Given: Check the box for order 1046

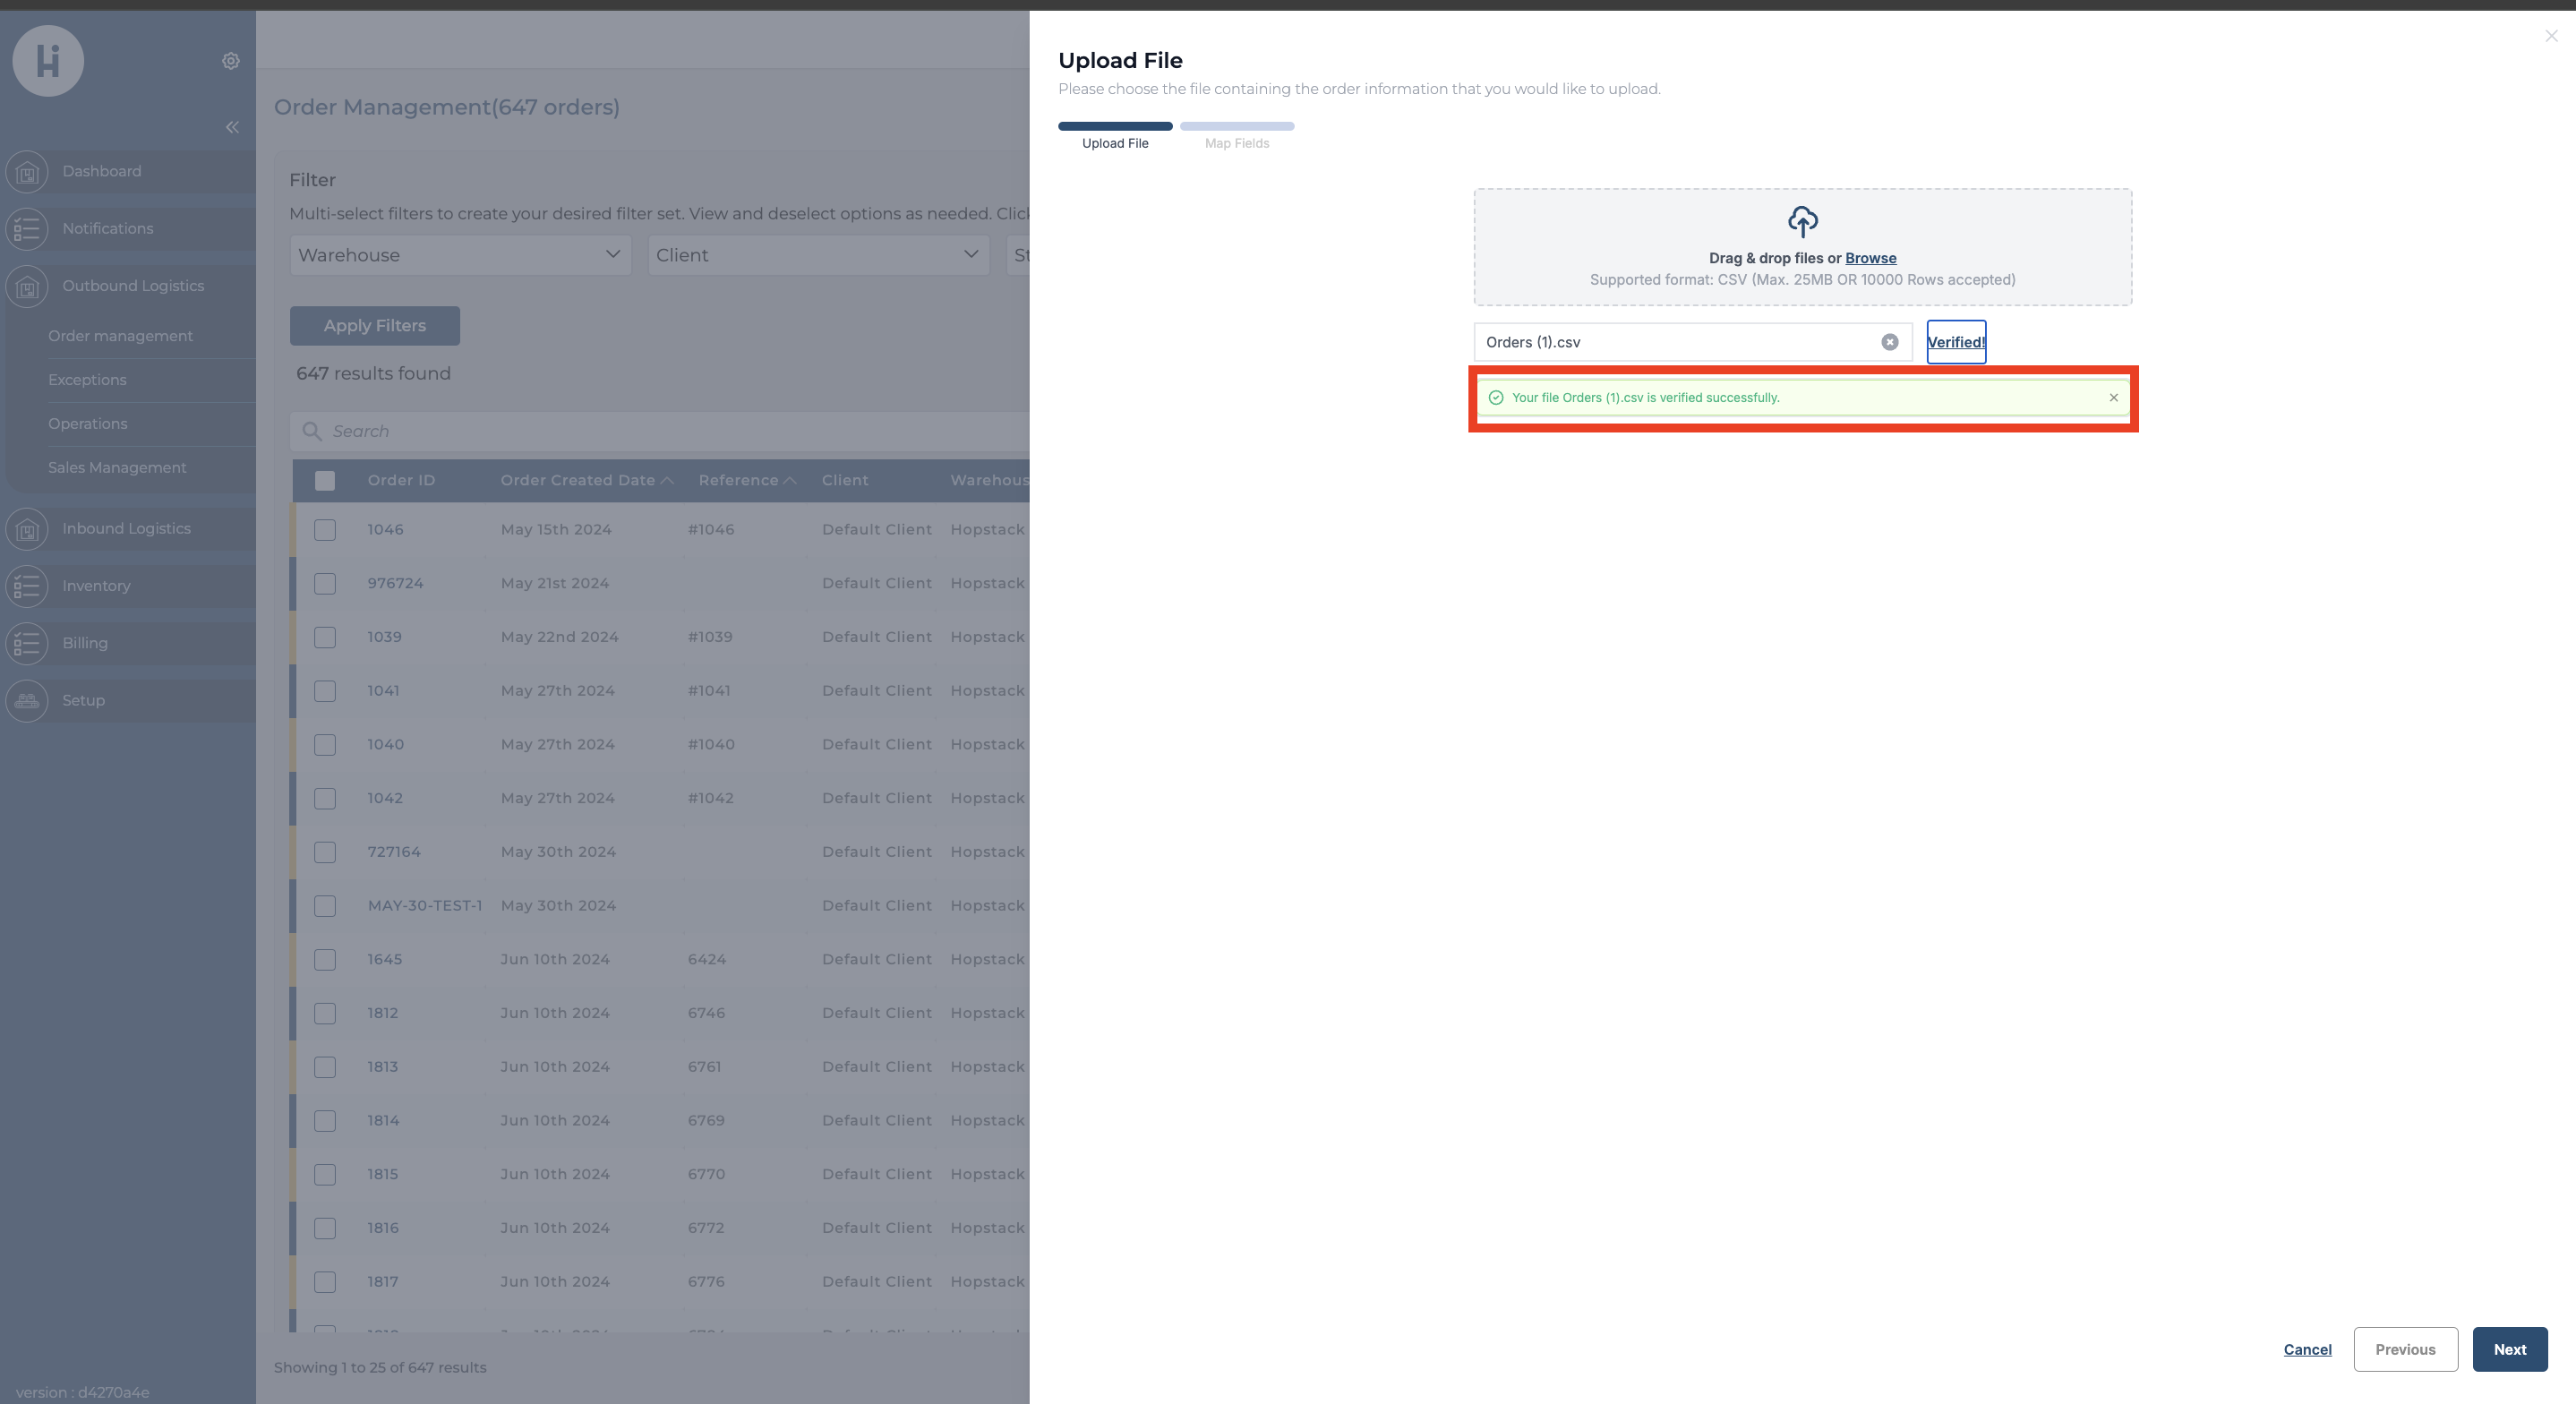Looking at the screenshot, I should point(325,530).
